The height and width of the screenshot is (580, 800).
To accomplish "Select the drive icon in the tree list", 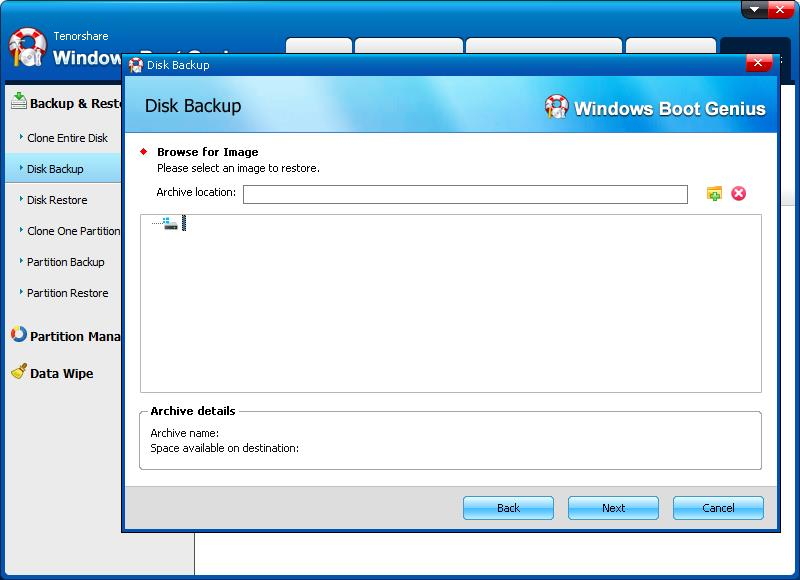I will click(x=170, y=224).
